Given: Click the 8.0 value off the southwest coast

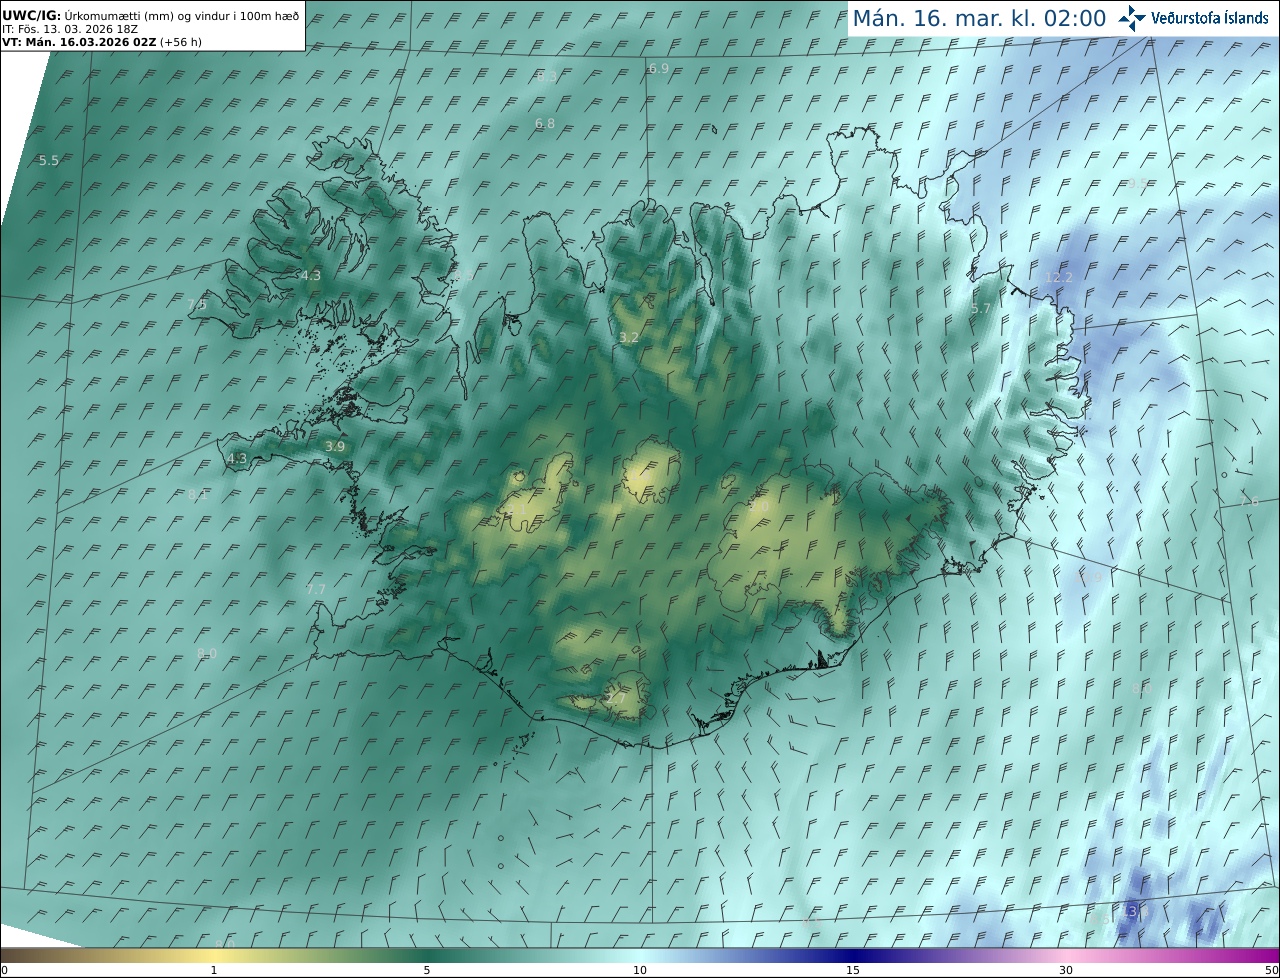Looking at the screenshot, I should 207,654.
